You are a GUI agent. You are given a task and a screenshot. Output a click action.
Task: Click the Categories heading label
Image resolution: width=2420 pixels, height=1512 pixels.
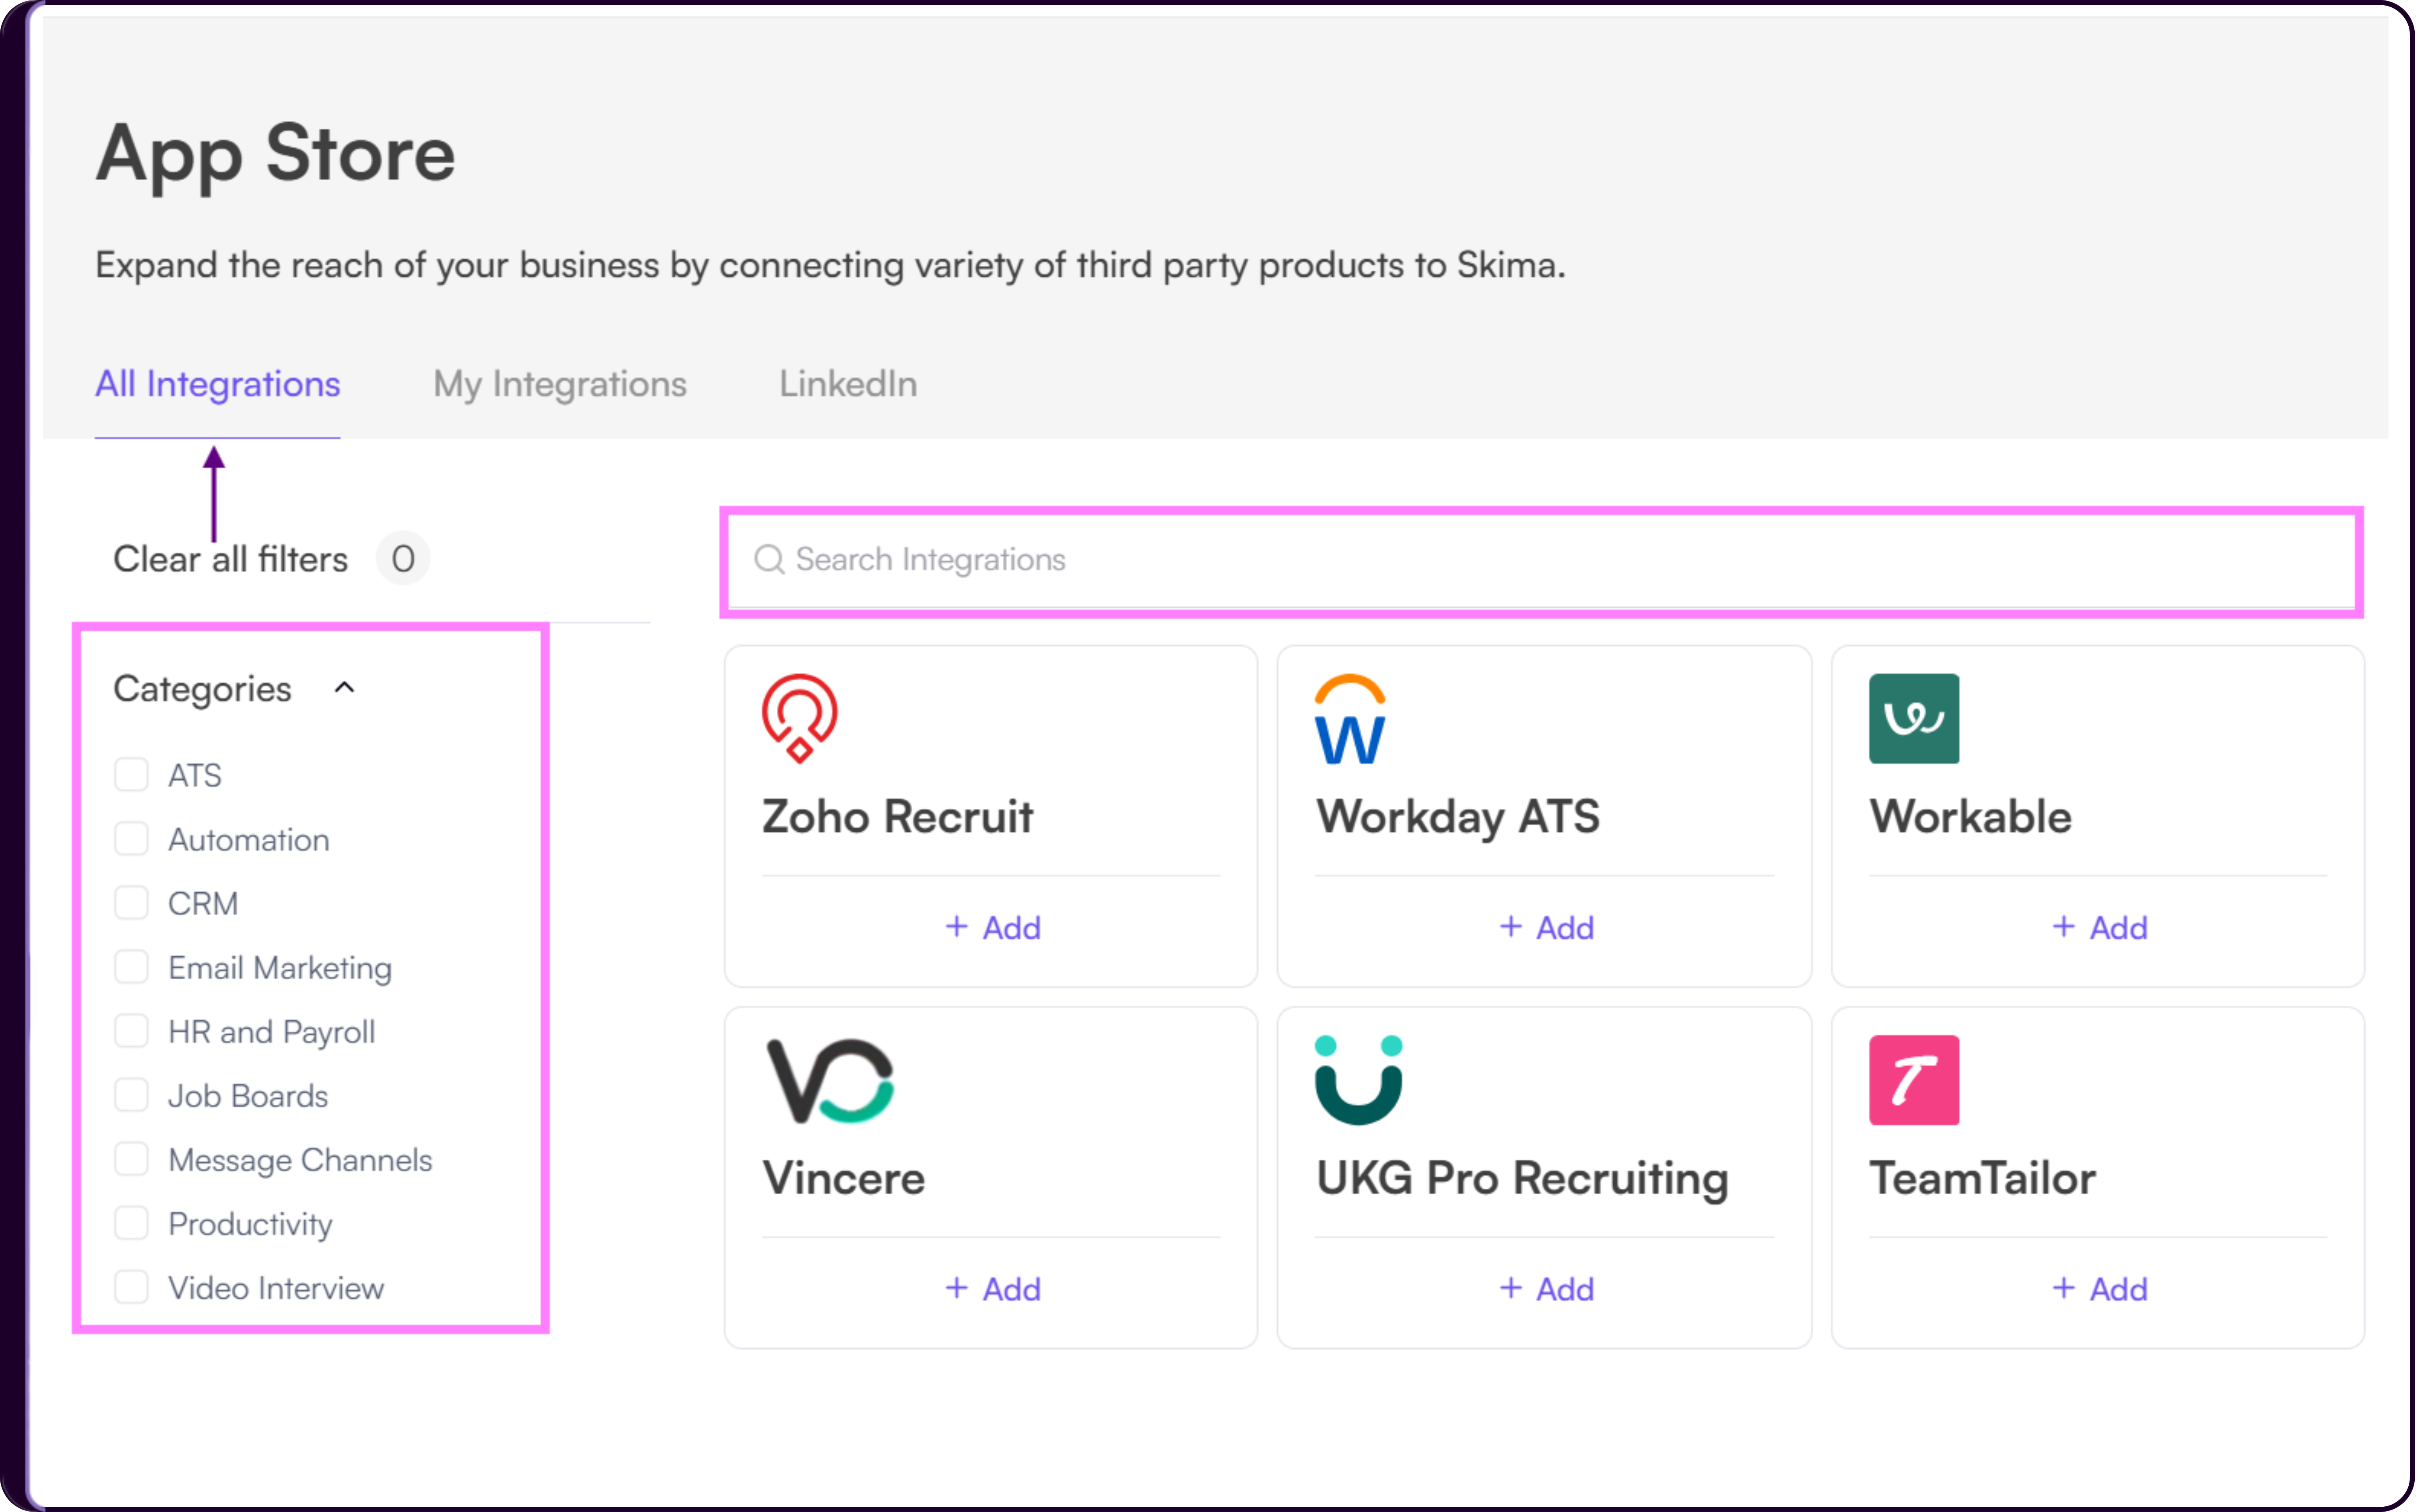[x=203, y=689]
